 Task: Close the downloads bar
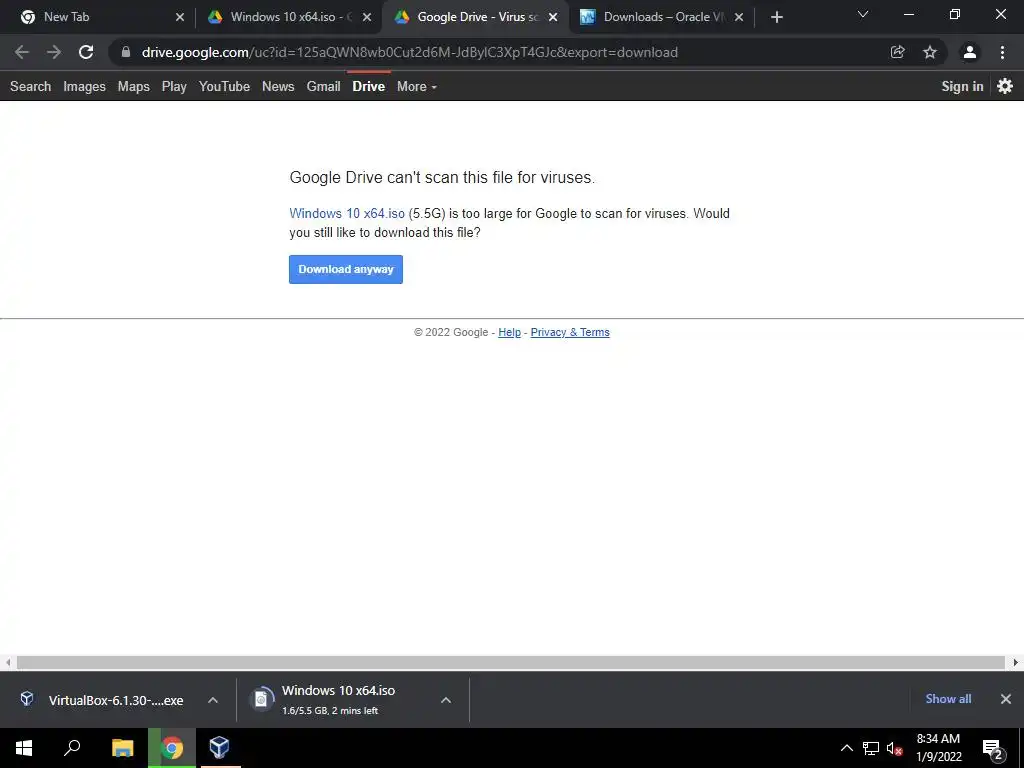(1006, 699)
